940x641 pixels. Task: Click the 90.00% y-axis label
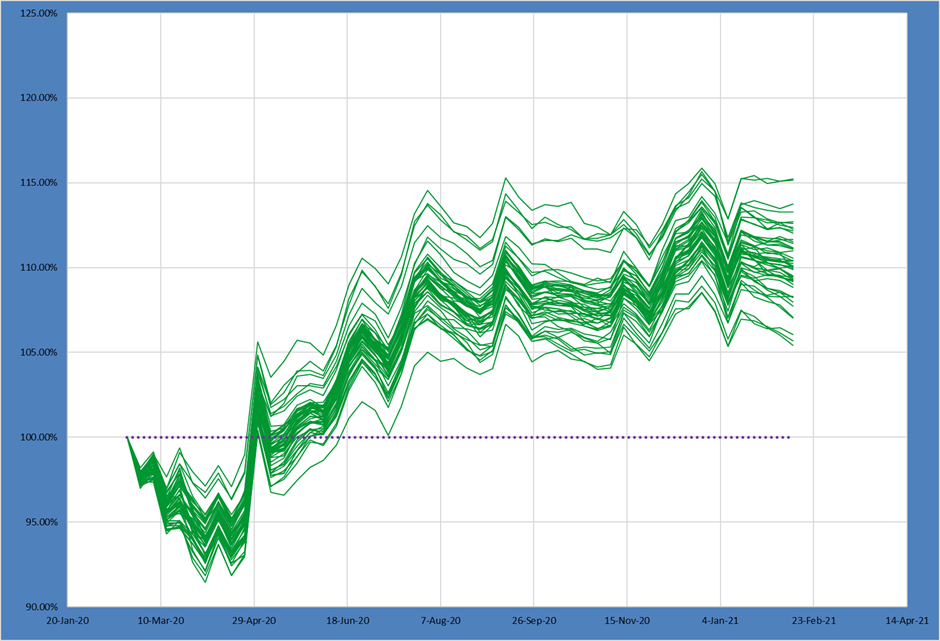point(41,607)
